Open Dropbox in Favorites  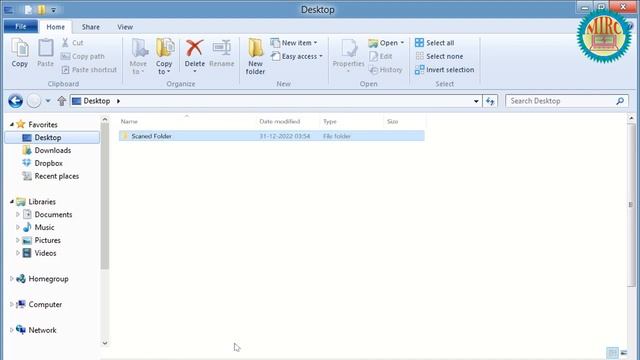[x=48, y=163]
